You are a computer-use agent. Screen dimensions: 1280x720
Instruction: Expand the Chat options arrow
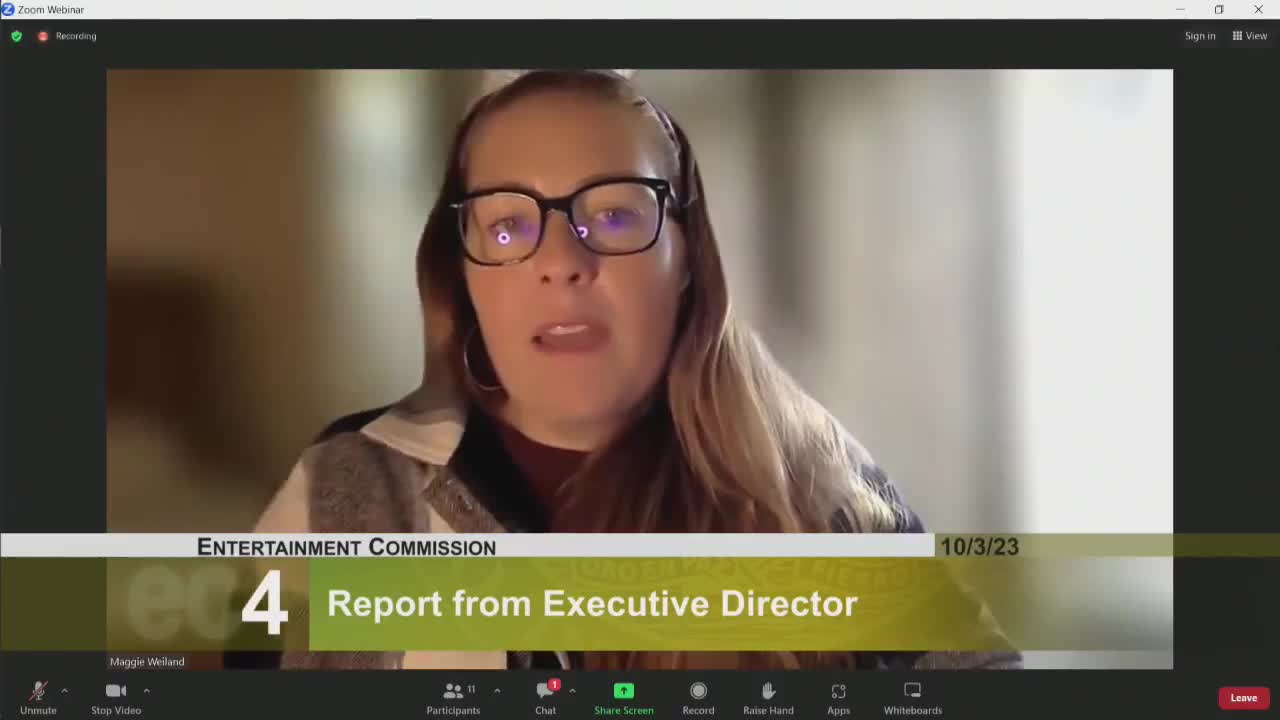click(572, 690)
